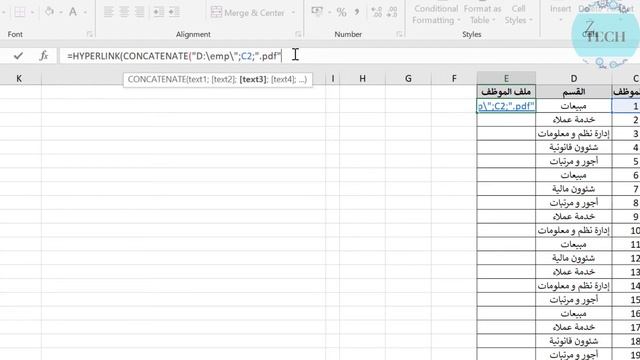Apply Align Right icon
This screenshot has height=360, width=640.
pos(140,12)
